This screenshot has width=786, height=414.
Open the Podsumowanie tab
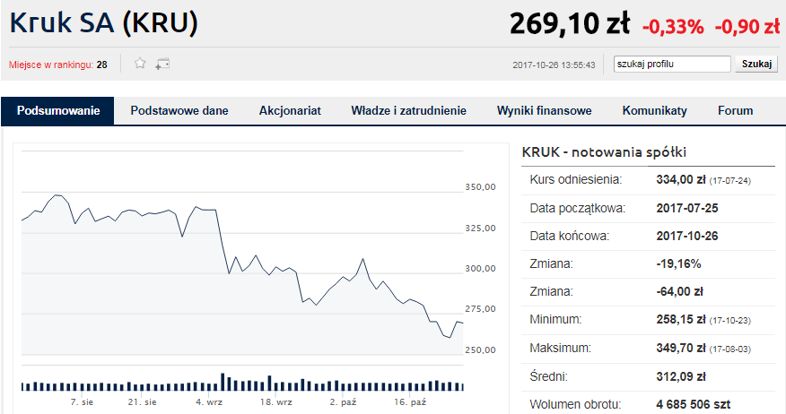(58, 111)
